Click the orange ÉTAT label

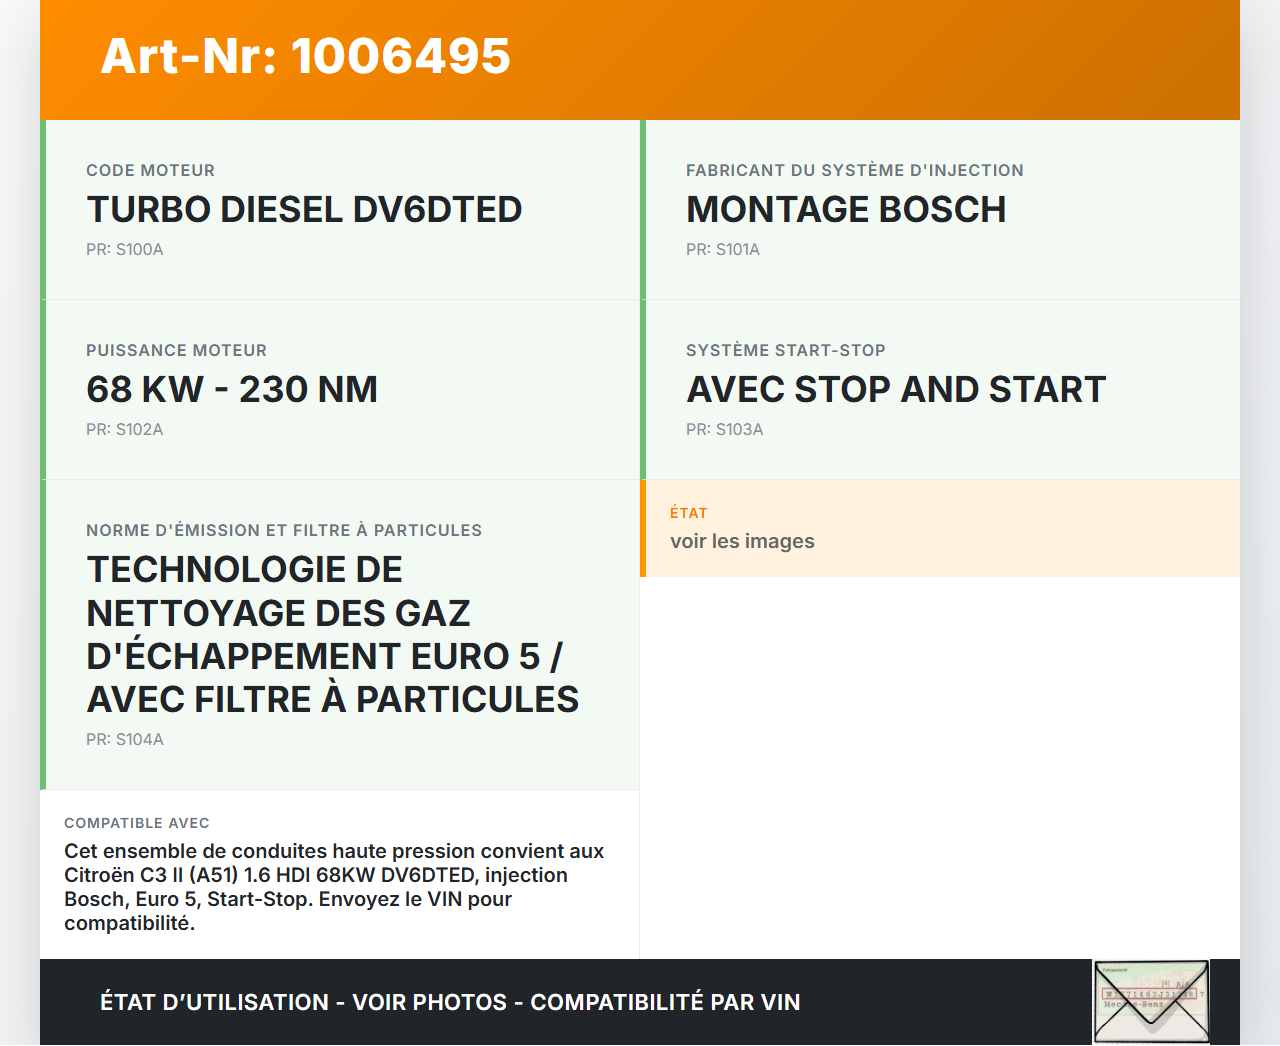tap(688, 513)
